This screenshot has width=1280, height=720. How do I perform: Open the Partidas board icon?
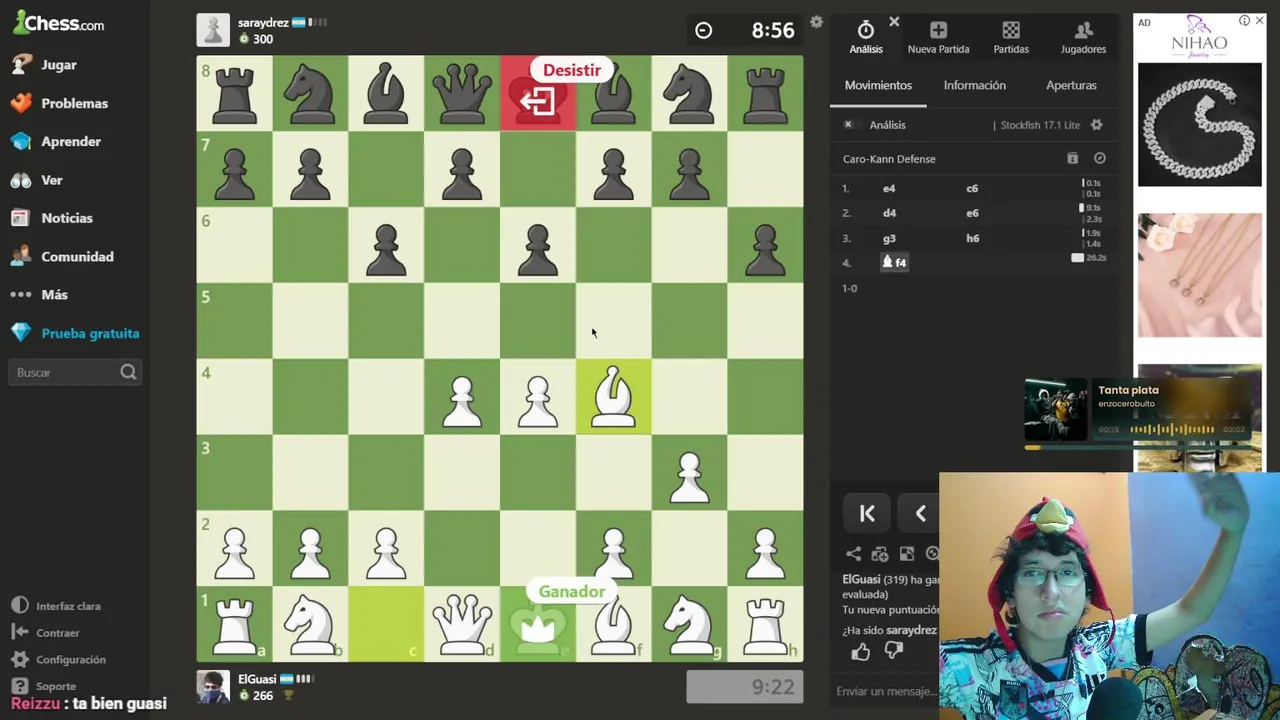click(1011, 30)
